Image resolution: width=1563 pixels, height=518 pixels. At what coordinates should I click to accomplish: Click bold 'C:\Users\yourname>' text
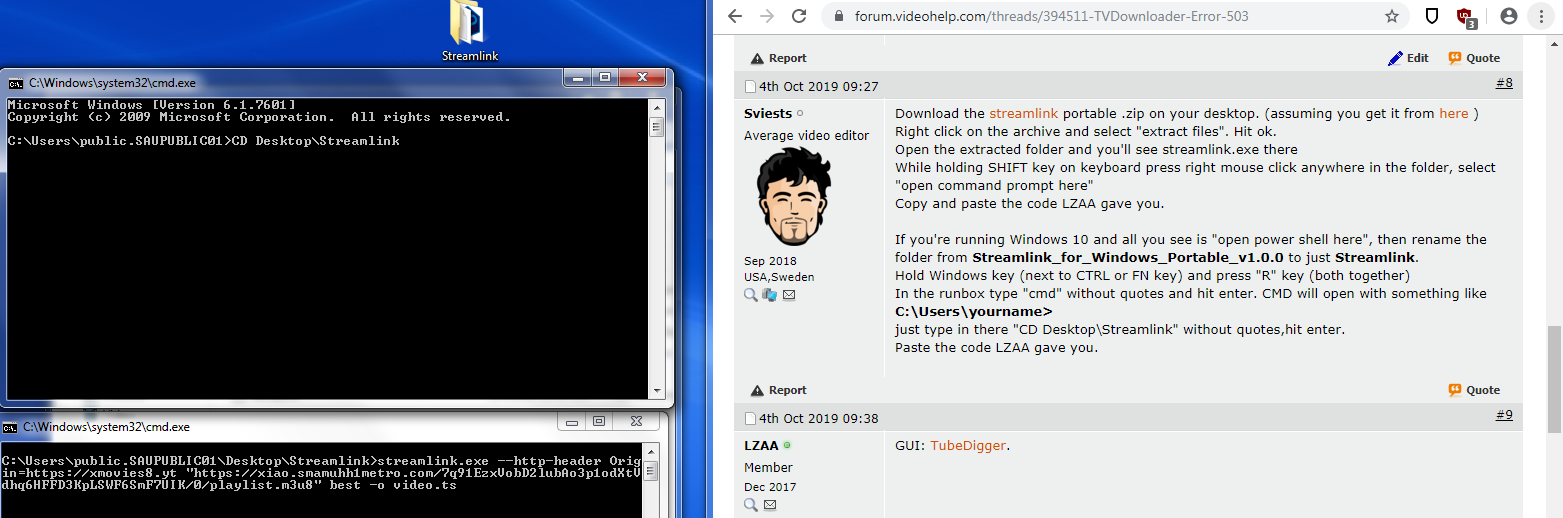[973, 311]
